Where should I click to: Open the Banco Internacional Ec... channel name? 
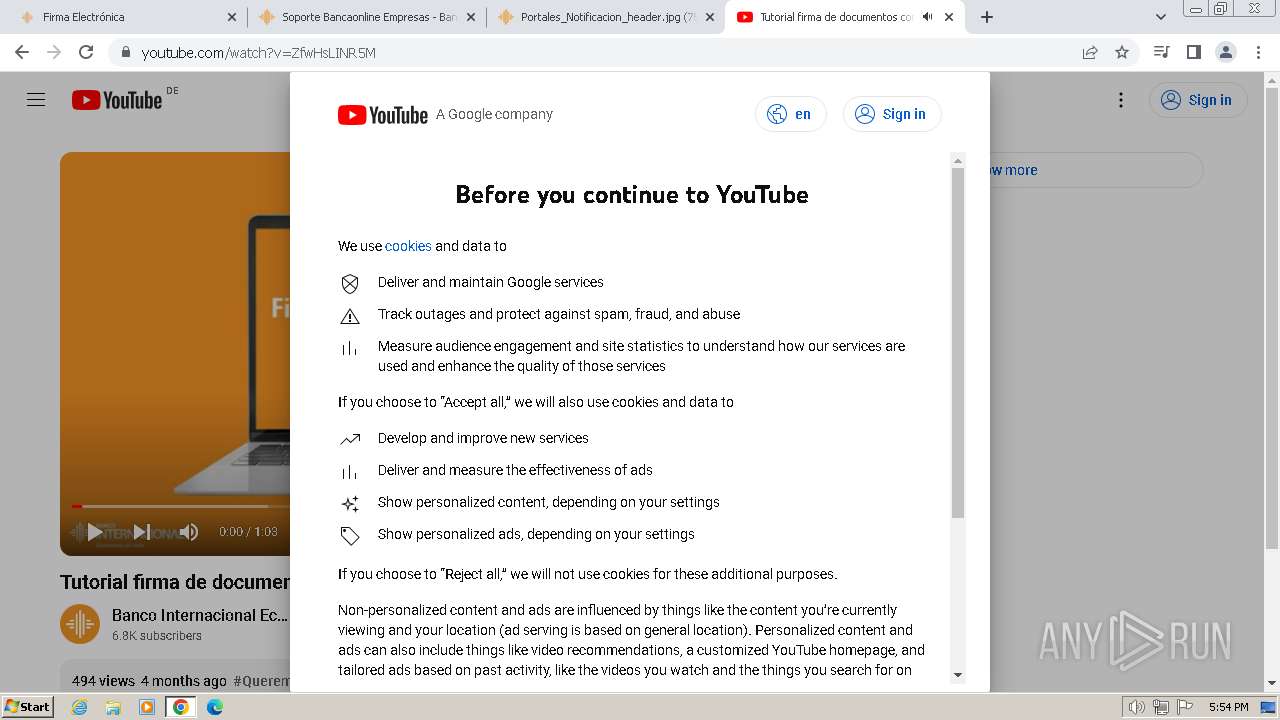200,615
